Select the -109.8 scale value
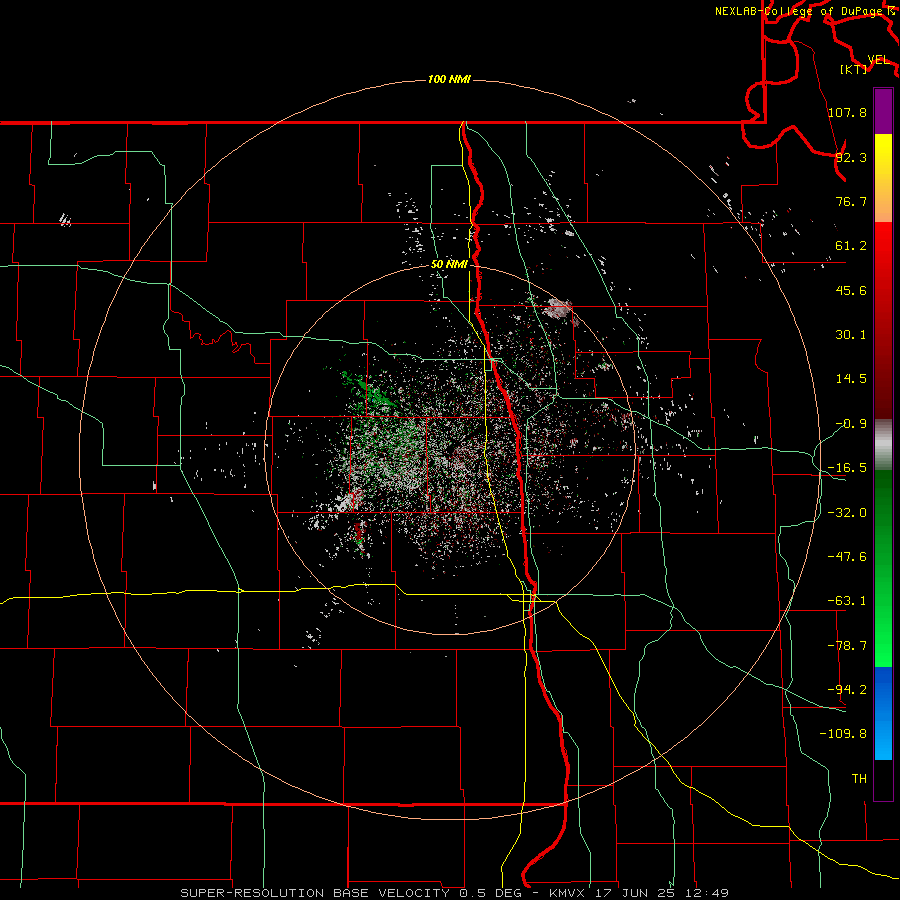This screenshot has width=900, height=900. tap(844, 734)
